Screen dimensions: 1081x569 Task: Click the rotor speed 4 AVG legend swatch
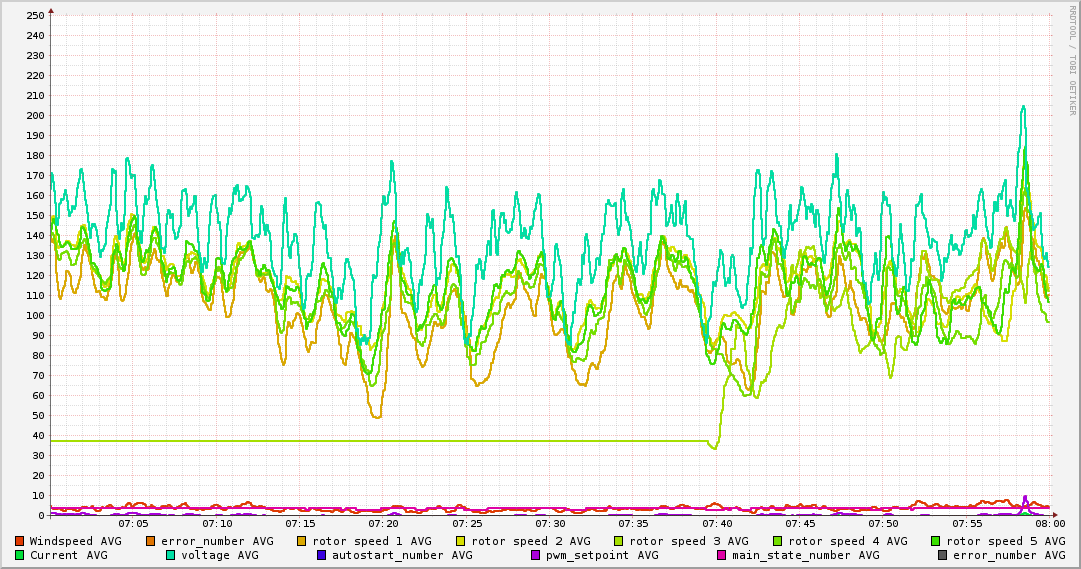coord(778,541)
